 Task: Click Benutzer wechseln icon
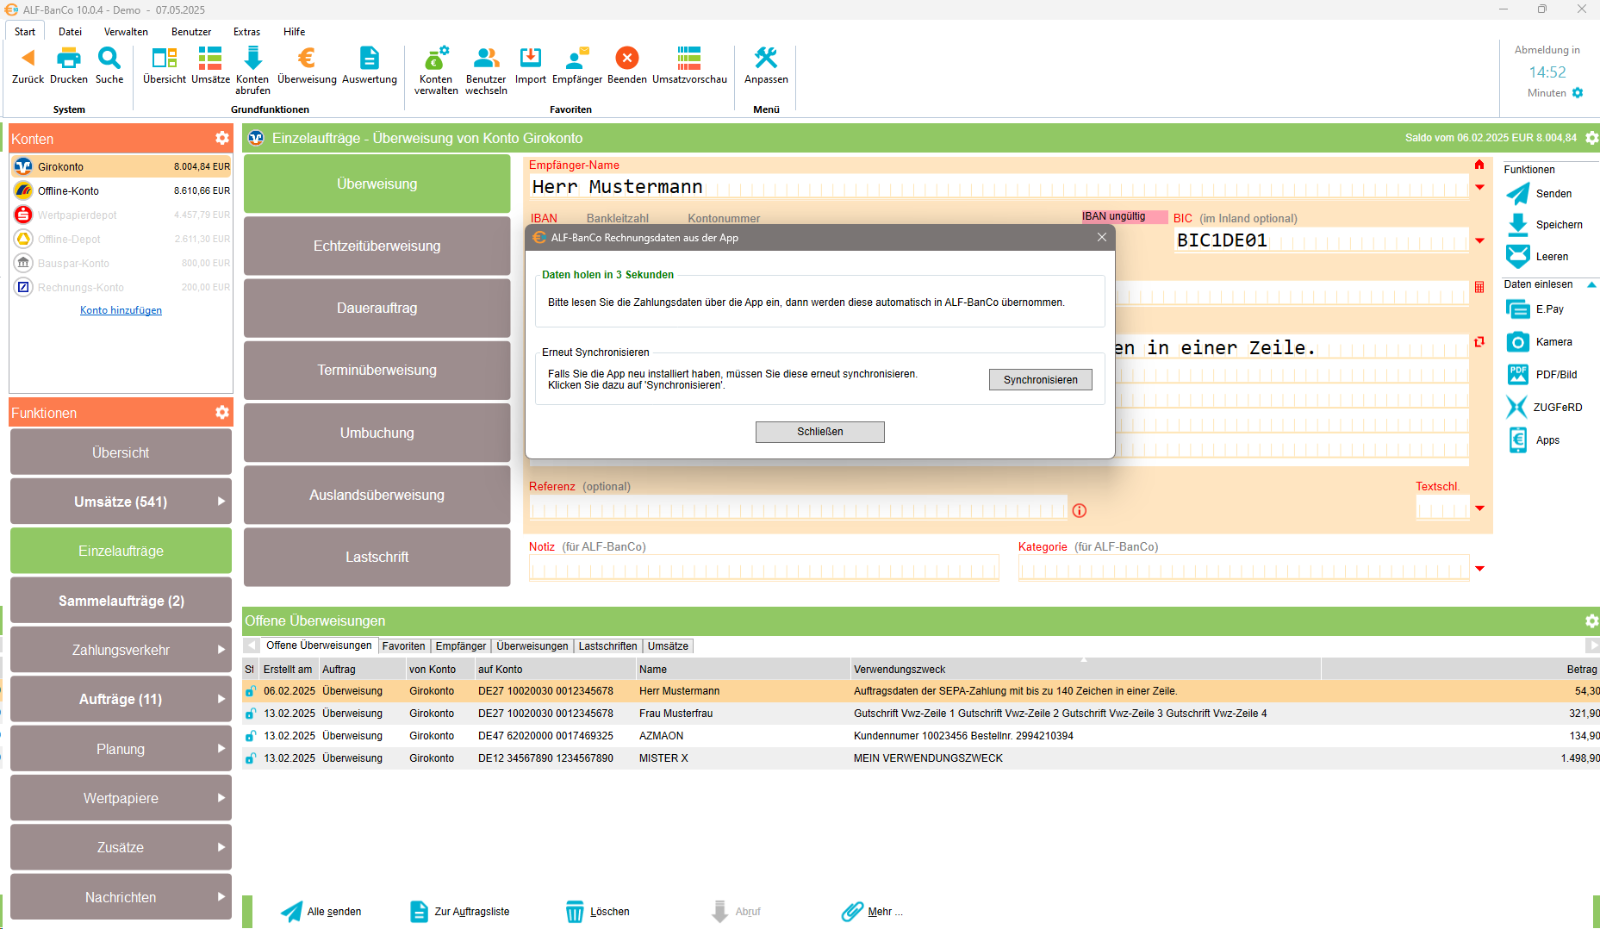(486, 58)
